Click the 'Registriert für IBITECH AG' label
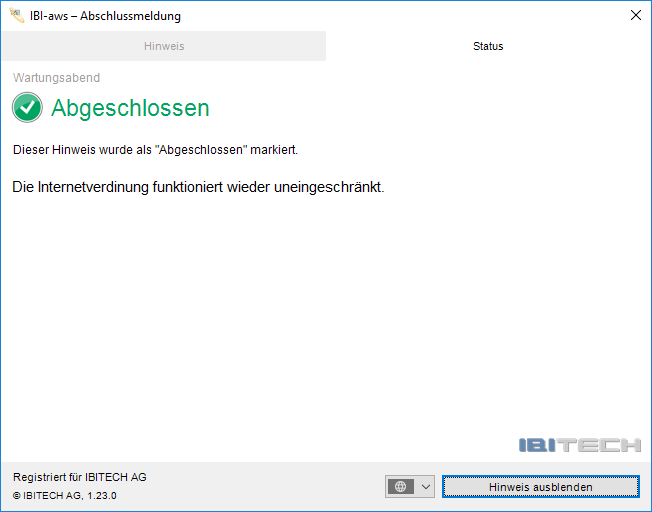This screenshot has height=512, width=652. click(x=79, y=477)
